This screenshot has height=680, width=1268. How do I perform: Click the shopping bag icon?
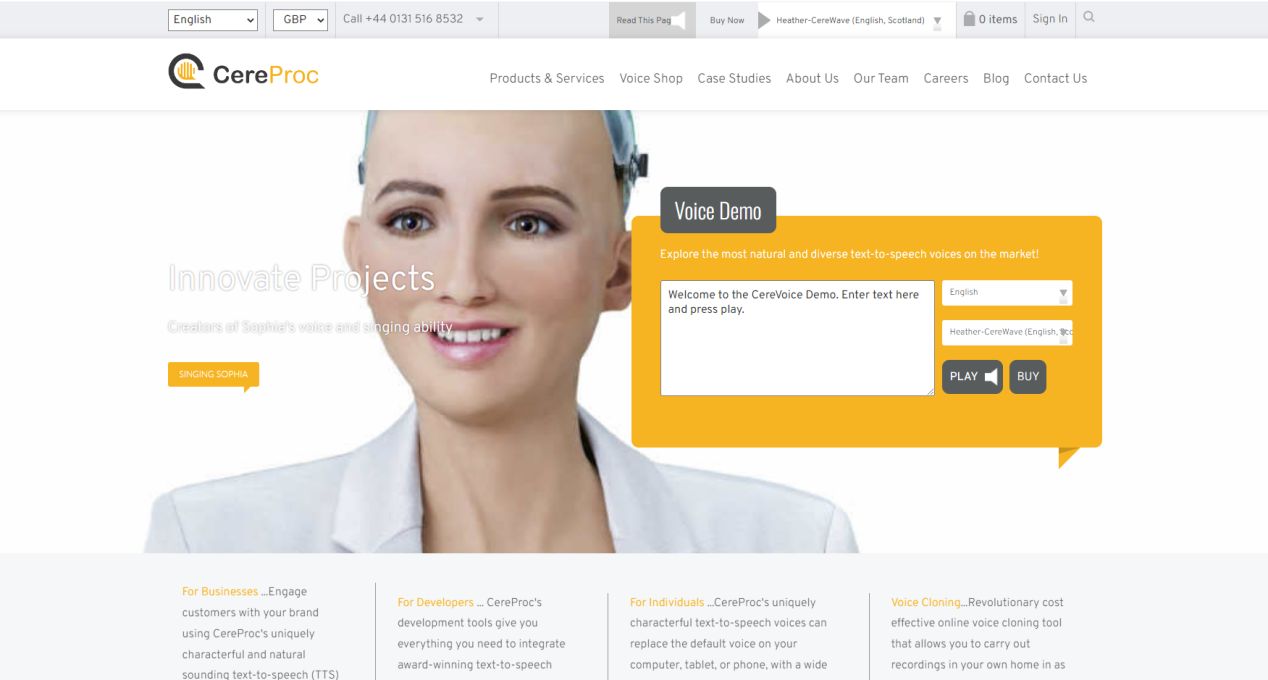968,19
